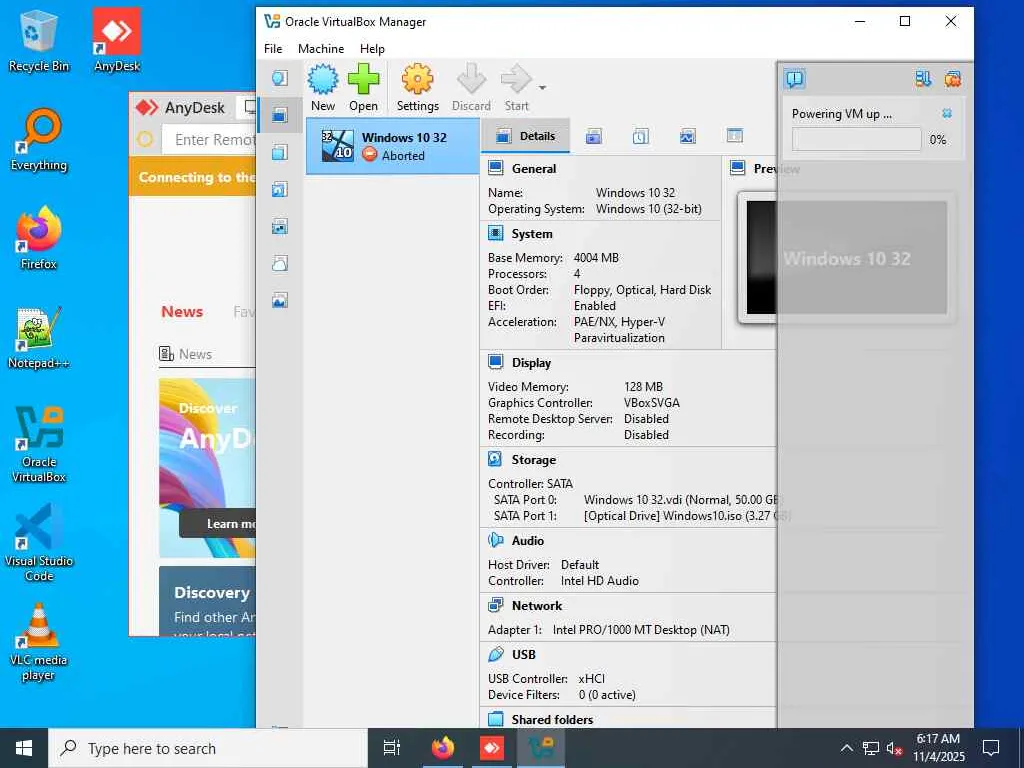Image resolution: width=1024 pixels, height=768 pixels.
Task: Click the Preview section monitor icon
Action: 737,168
